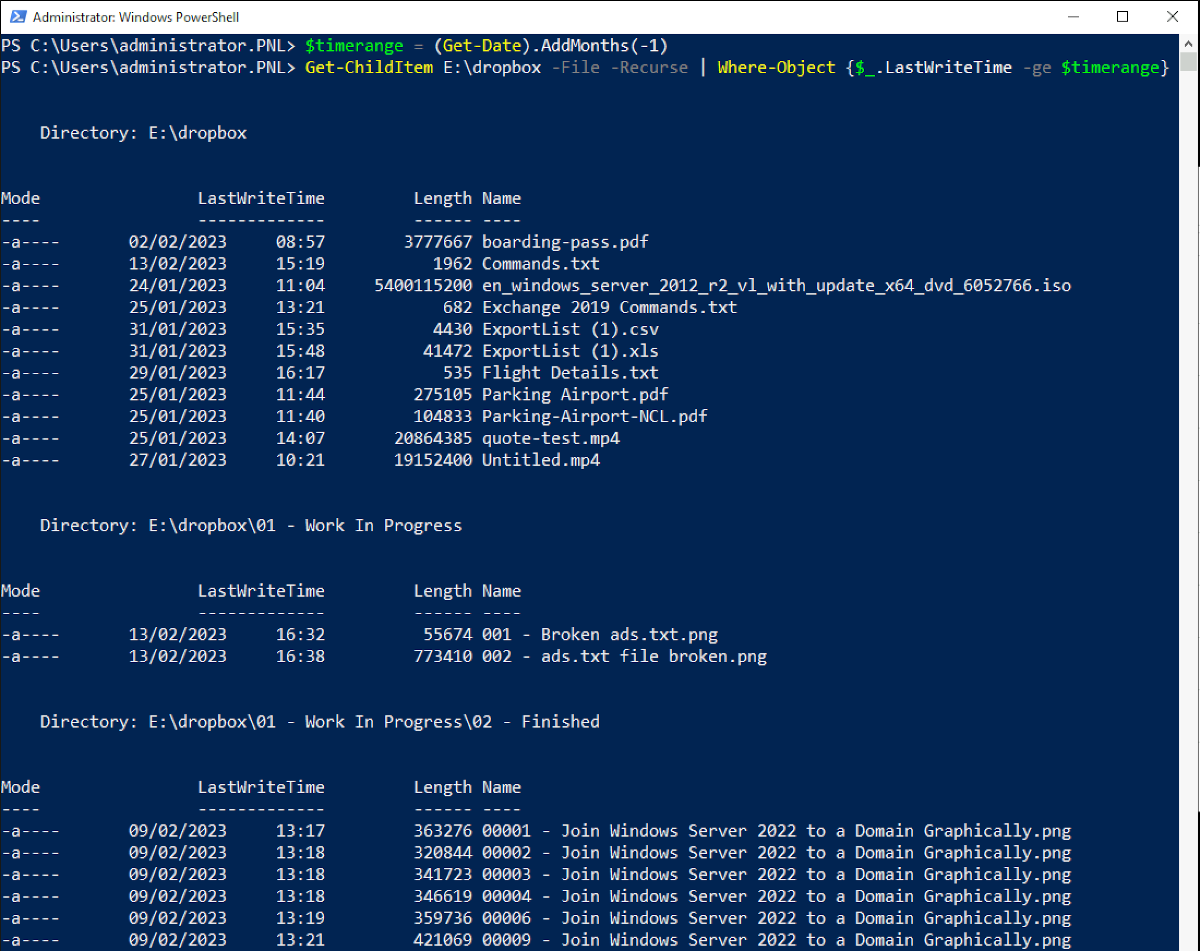Select the Commands.txt entry in output
Viewport: 1200px width, 951px height.
pyautogui.click(x=540, y=263)
